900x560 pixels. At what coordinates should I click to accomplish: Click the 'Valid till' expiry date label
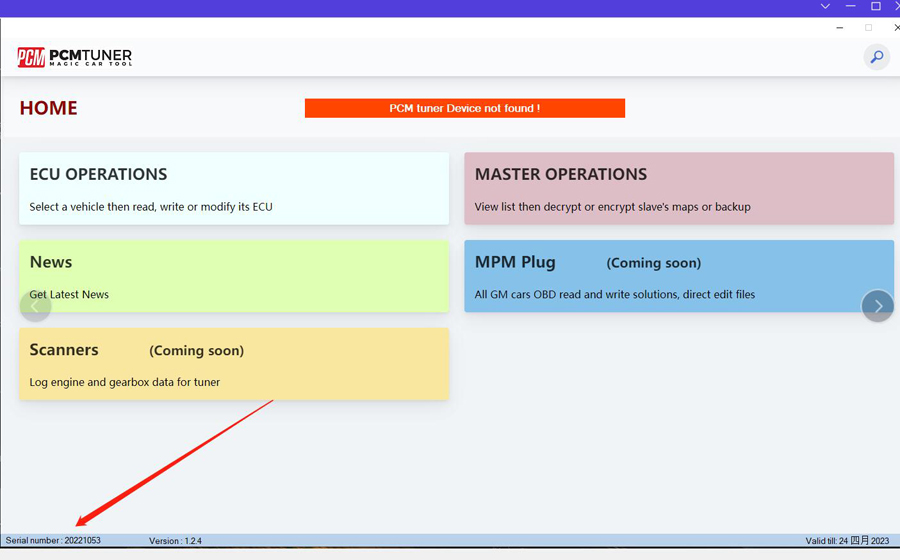pyautogui.click(x=846, y=541)
